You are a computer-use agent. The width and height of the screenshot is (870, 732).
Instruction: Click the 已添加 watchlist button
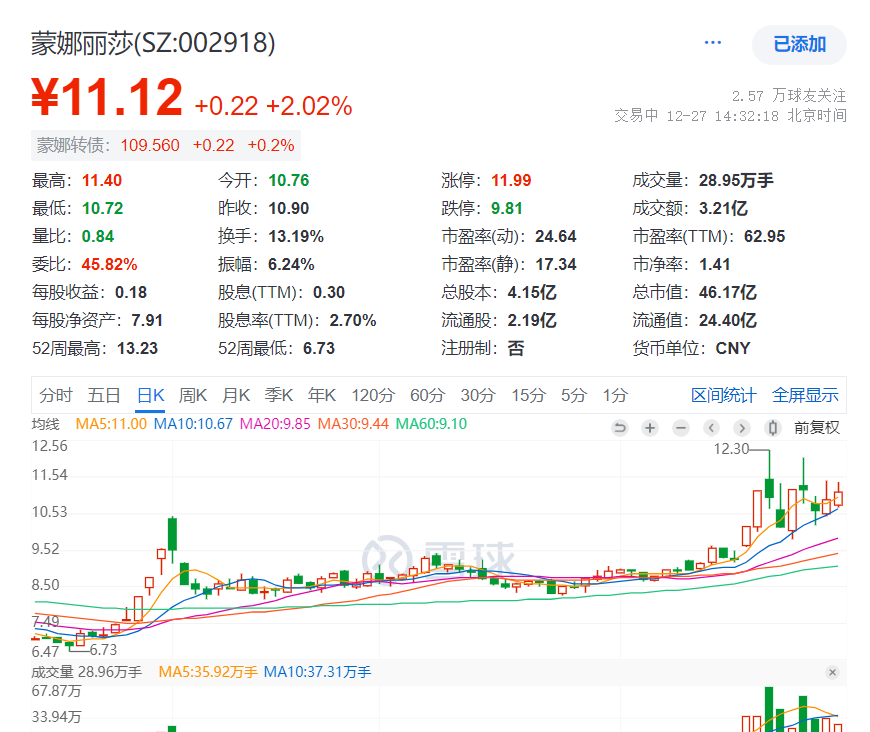tap(799, 44)
